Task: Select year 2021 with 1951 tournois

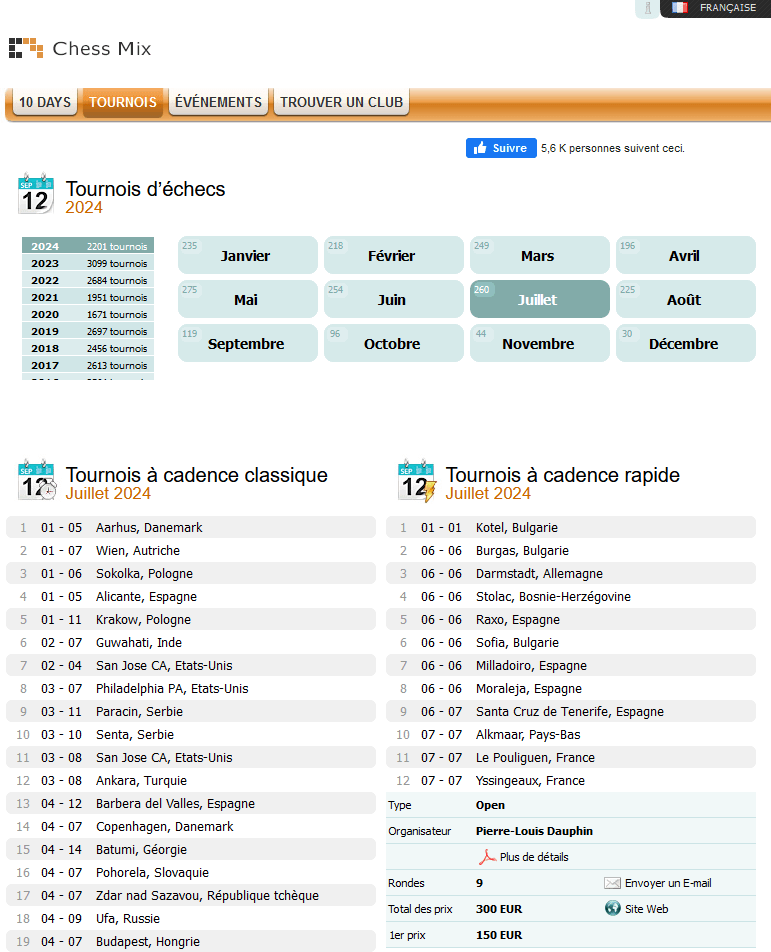Action: tap(88, 297)
